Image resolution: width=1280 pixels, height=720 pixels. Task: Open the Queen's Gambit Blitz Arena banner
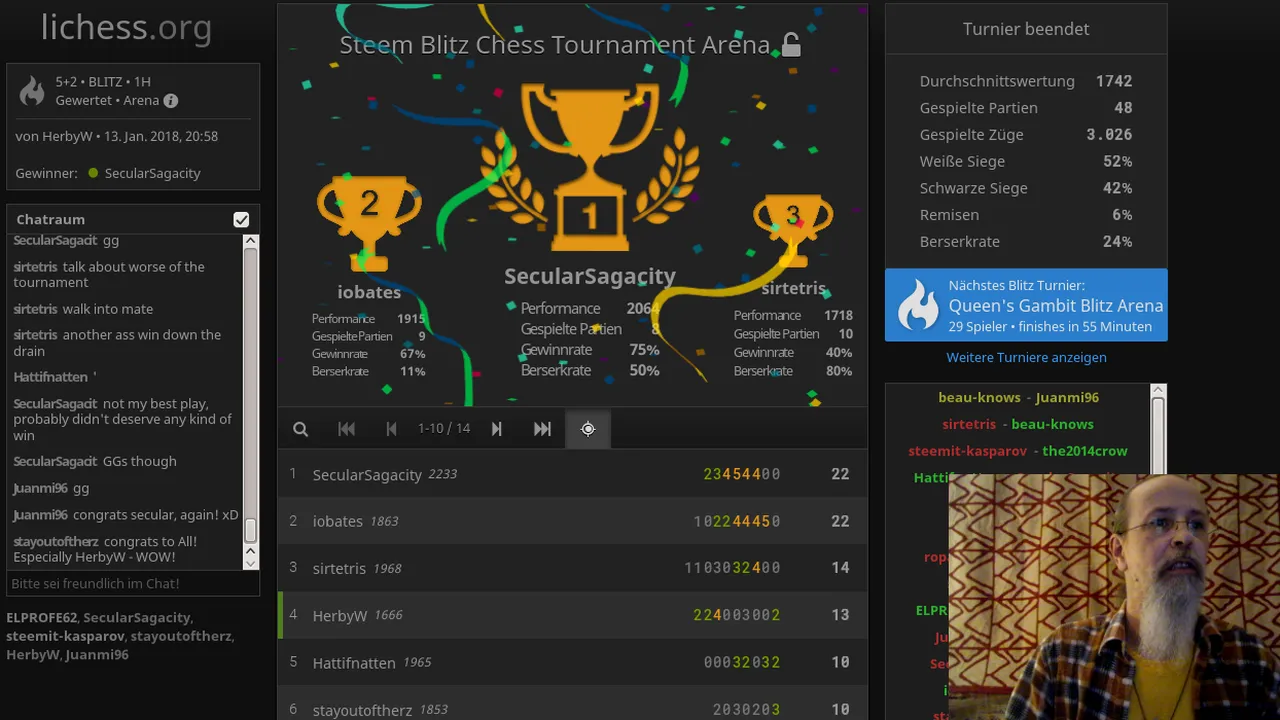pos(1026,305)
